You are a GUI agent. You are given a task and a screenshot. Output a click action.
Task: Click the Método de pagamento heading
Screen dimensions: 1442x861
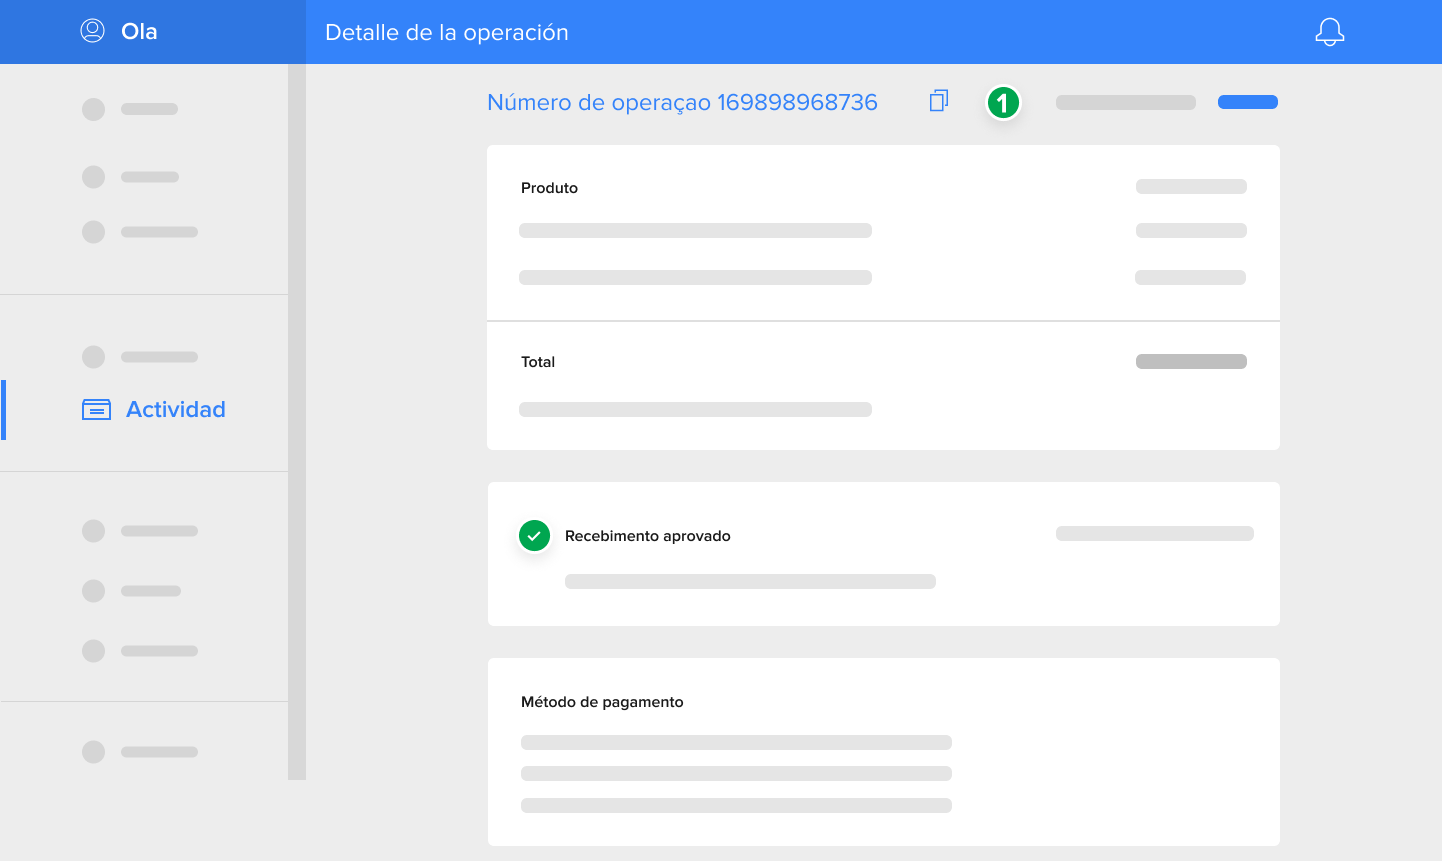(602, 702)
